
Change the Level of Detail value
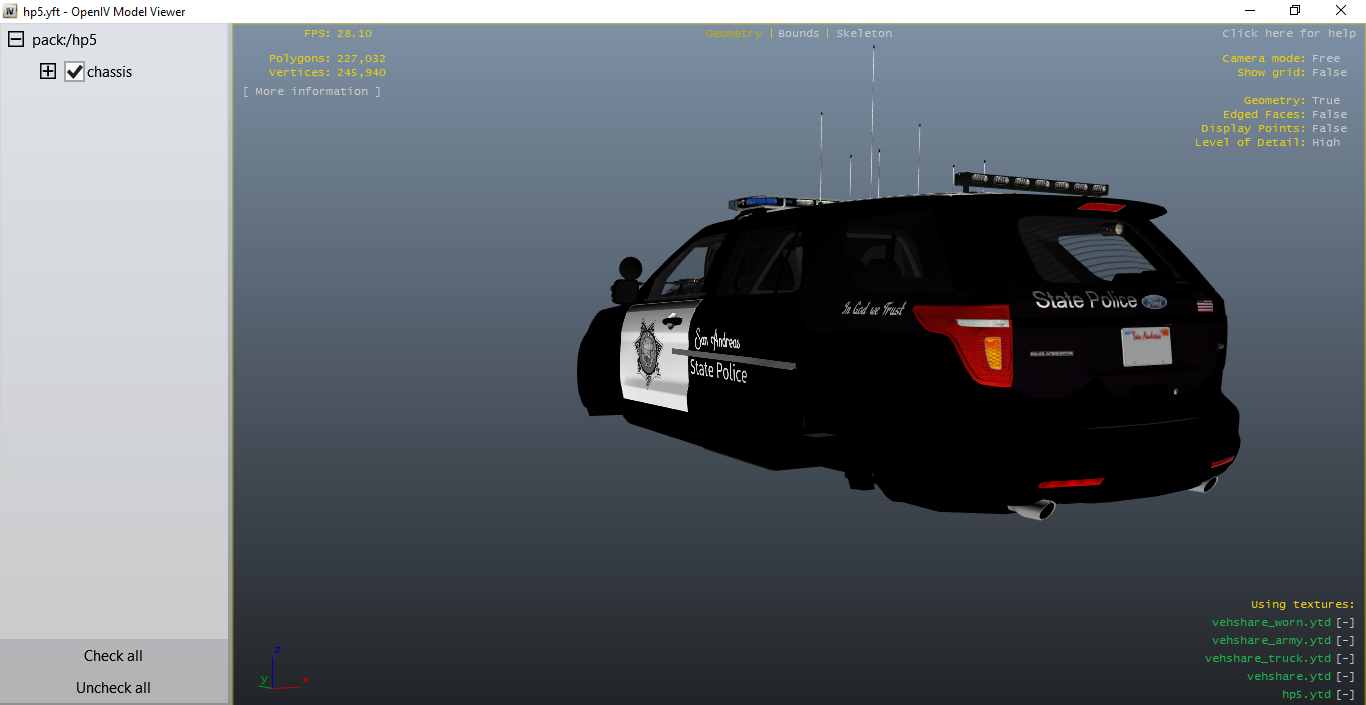click(1326, 143)
